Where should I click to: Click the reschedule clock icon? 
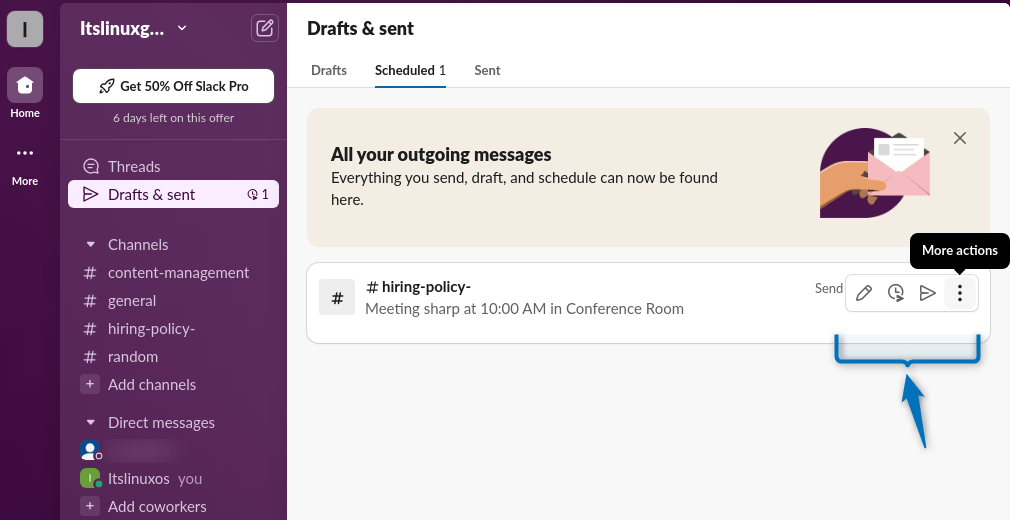(x=896, y=293)
